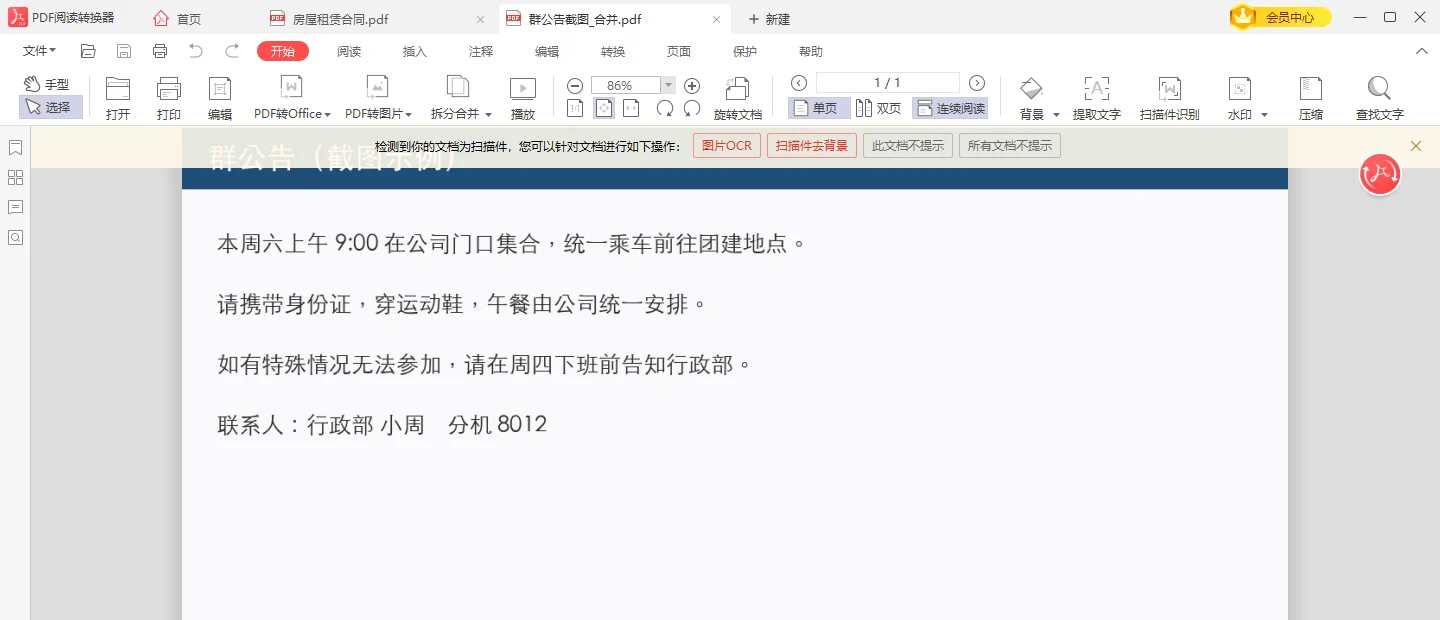Image resolution: width=1440 pixels, height=620 pixels.
Task: Click the open folder quick-access icon
Action: (88, 51)
